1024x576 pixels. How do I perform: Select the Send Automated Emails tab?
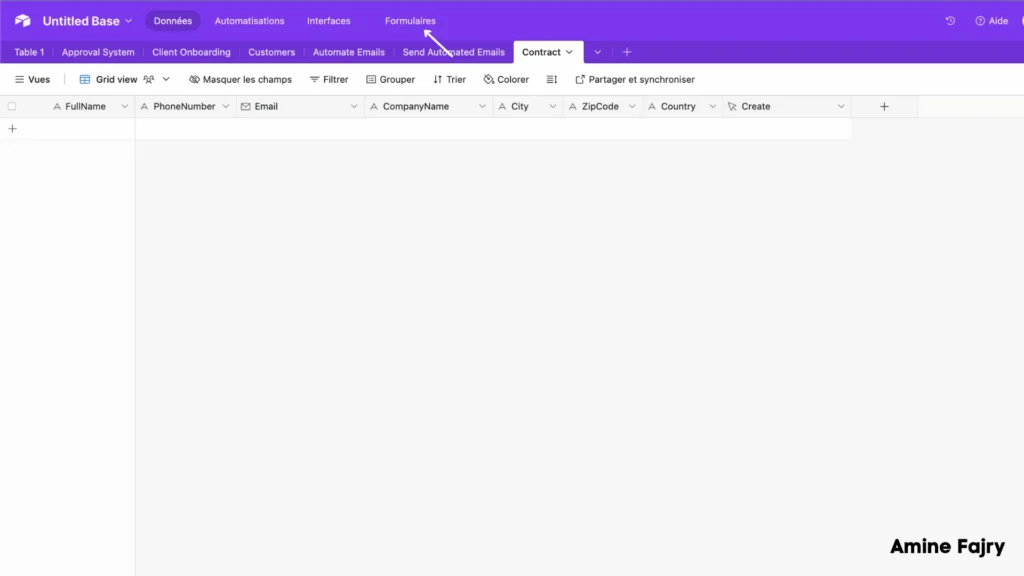pos(454,52)
